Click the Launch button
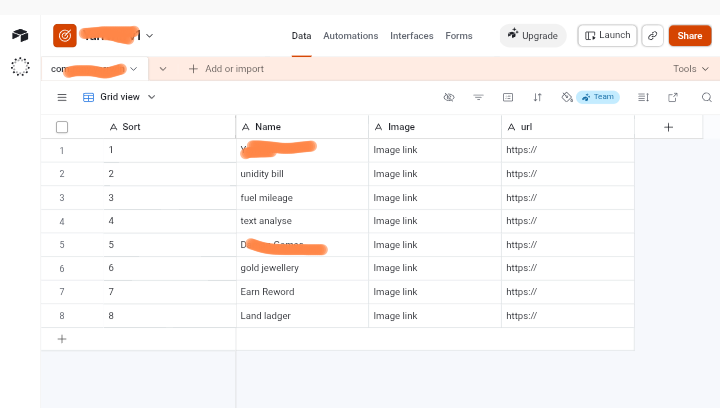This screenshot has width=720, height=408. coord(607,35)
